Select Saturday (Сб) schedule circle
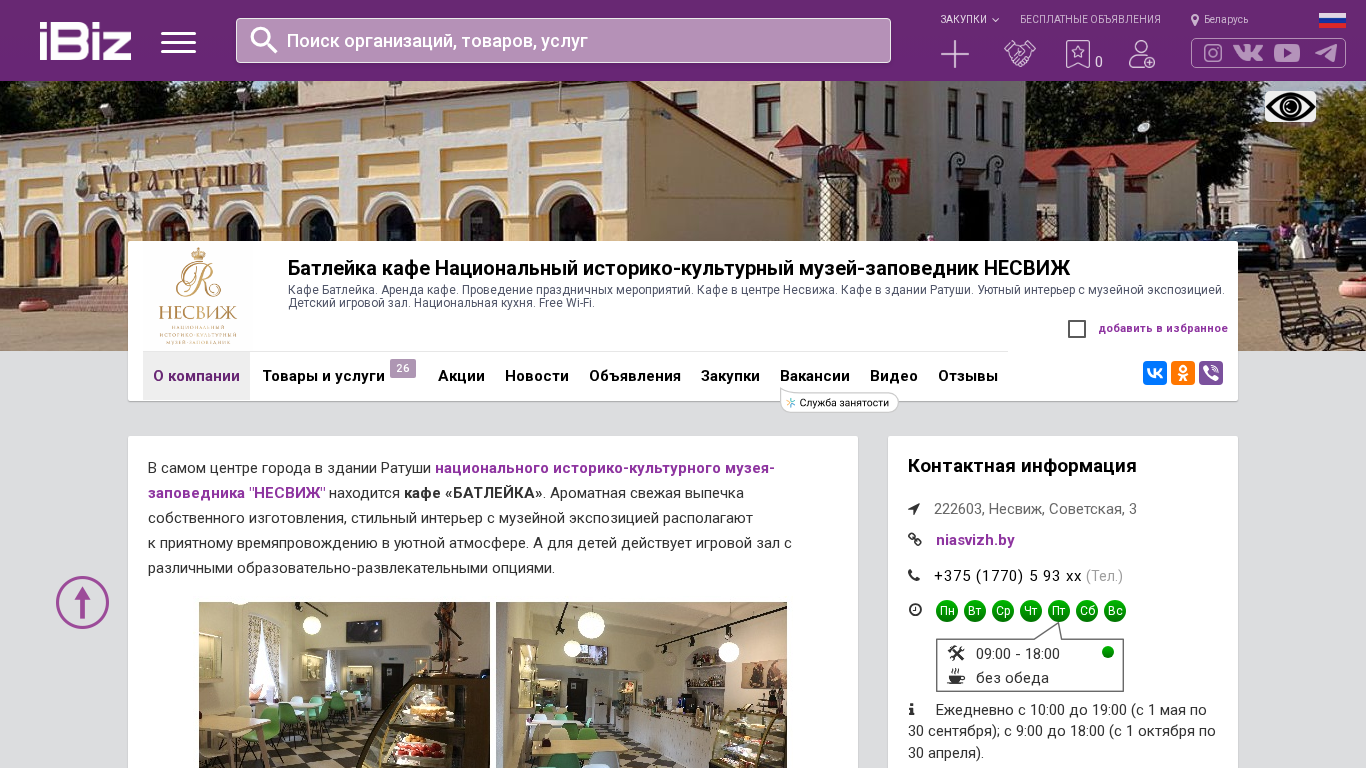The image size is (1366, 768). click(1087, 611)
